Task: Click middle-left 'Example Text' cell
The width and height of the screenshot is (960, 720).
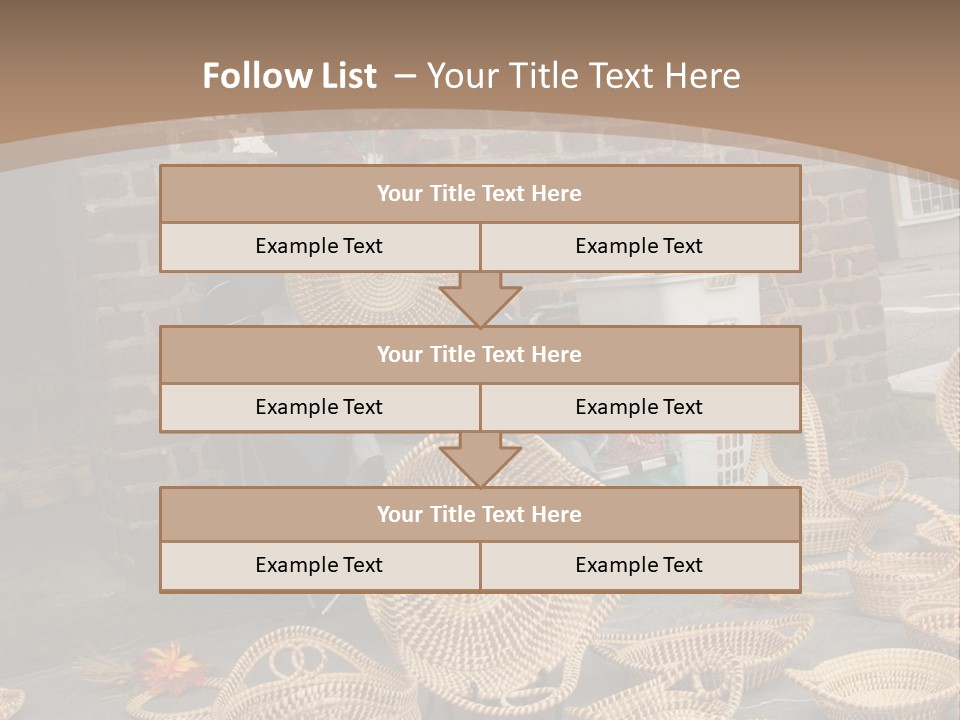Action: click(319, 407)
